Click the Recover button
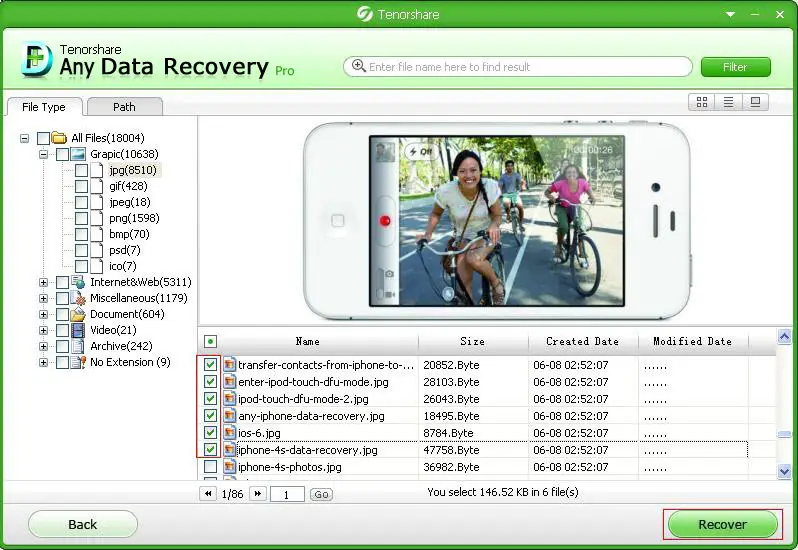The width and height of the screenshot is (798, 550). point(723,524)
